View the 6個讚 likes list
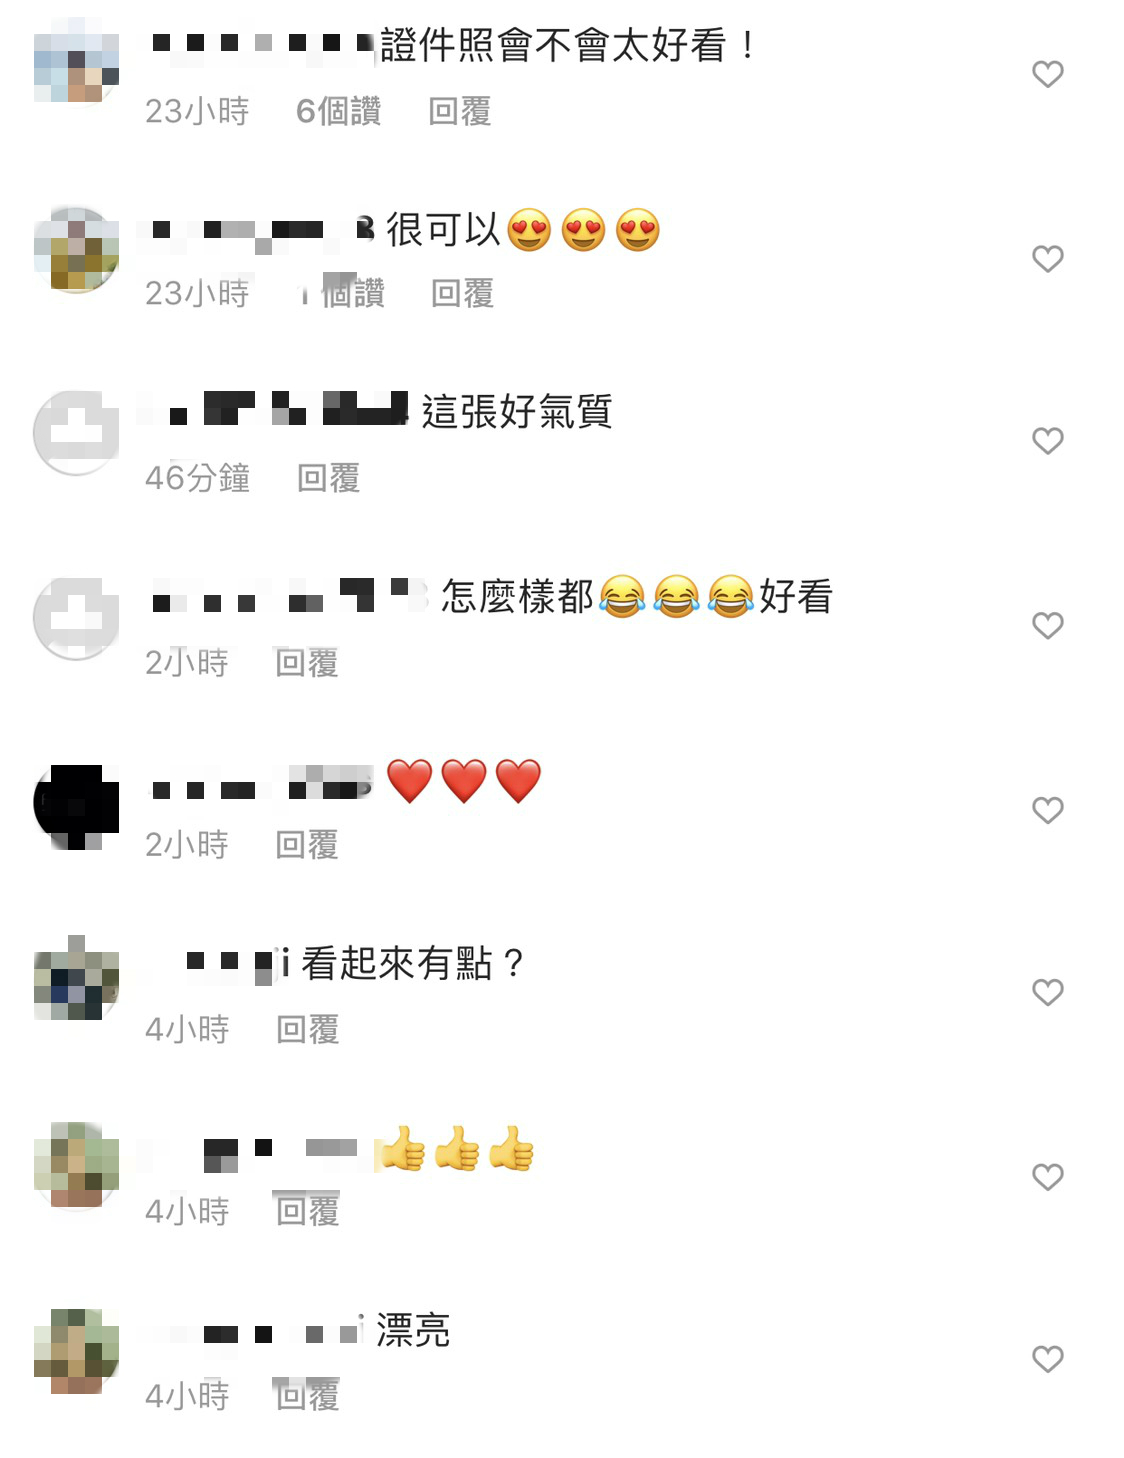The width and height of the screenshot is (1124, 1458). point(339,111)
